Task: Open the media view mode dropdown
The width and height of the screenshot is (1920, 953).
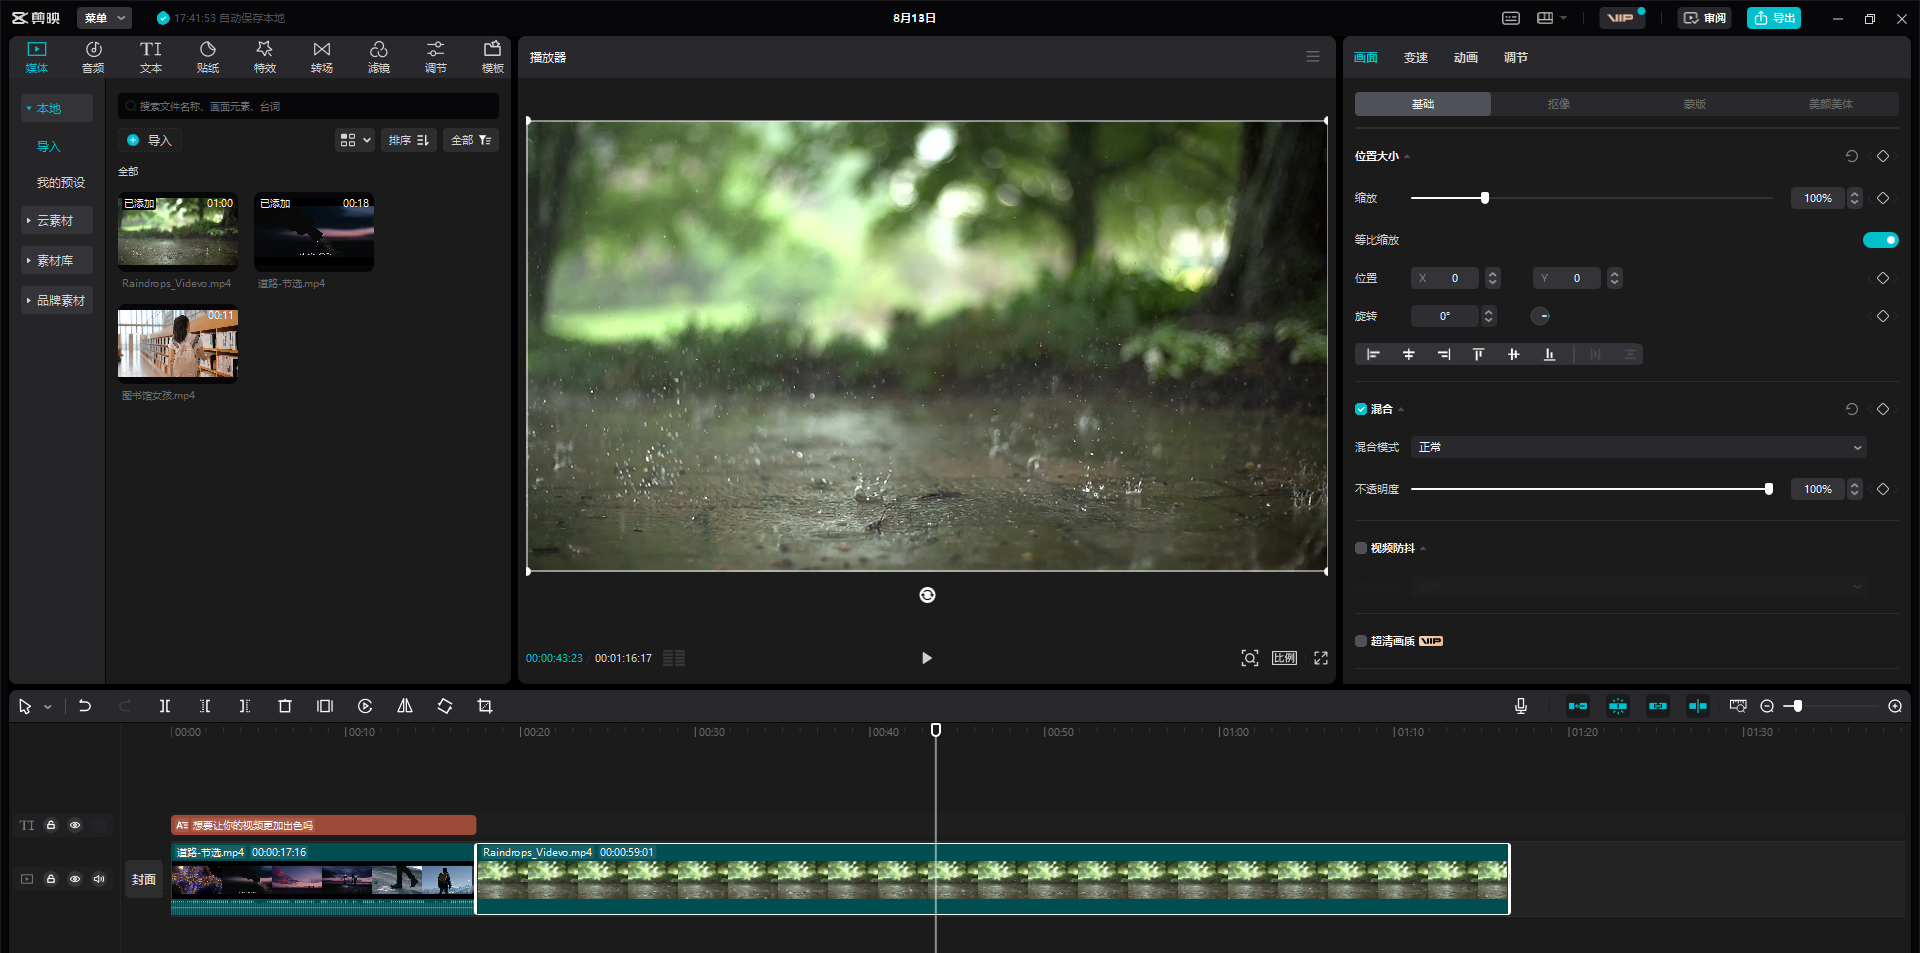Action: (x=355, y=140)
